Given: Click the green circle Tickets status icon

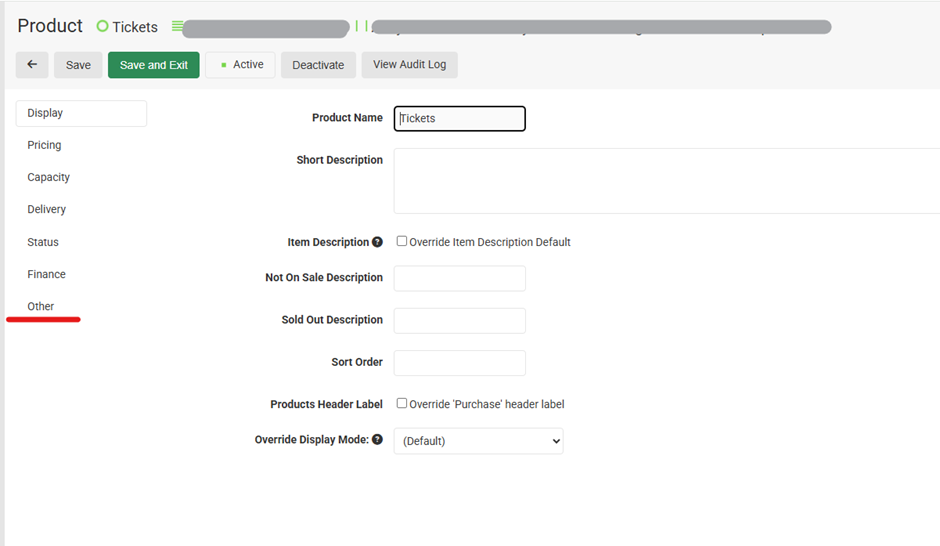Looking at the screenshot, I should (102, 27).
